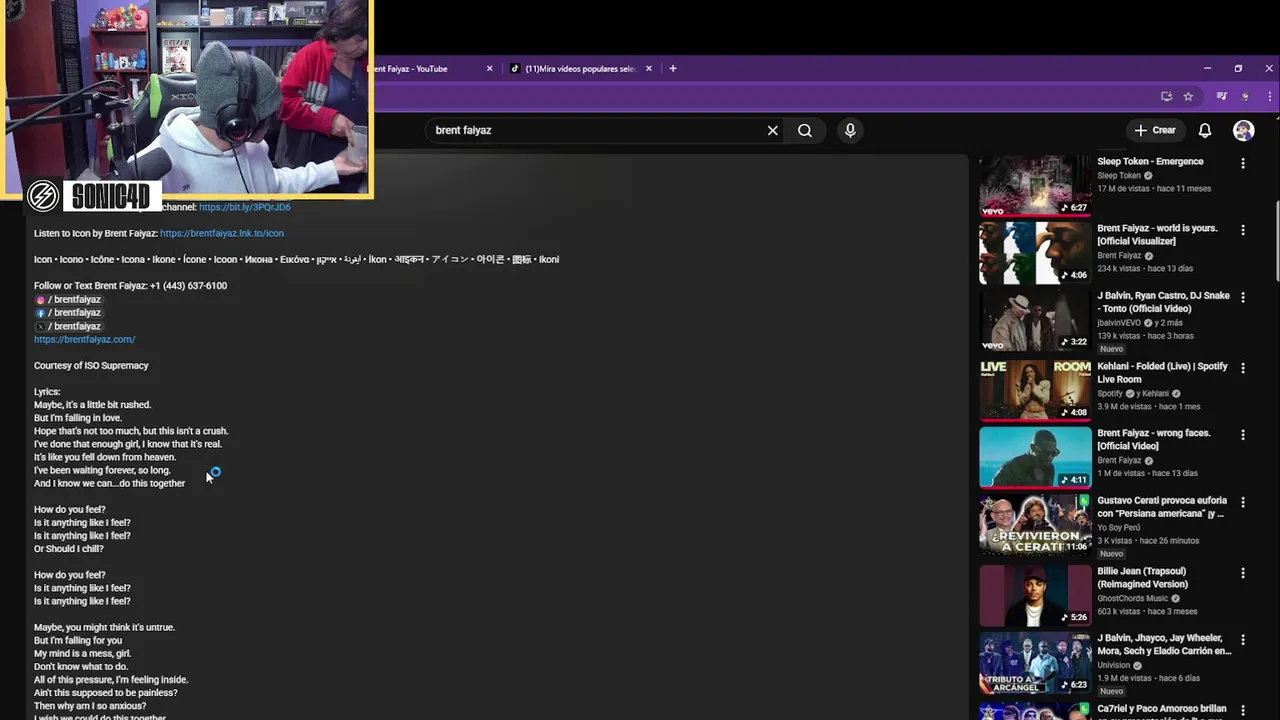Play the Billie Jean Trapsoul thumbnail

pos(1035,595)
